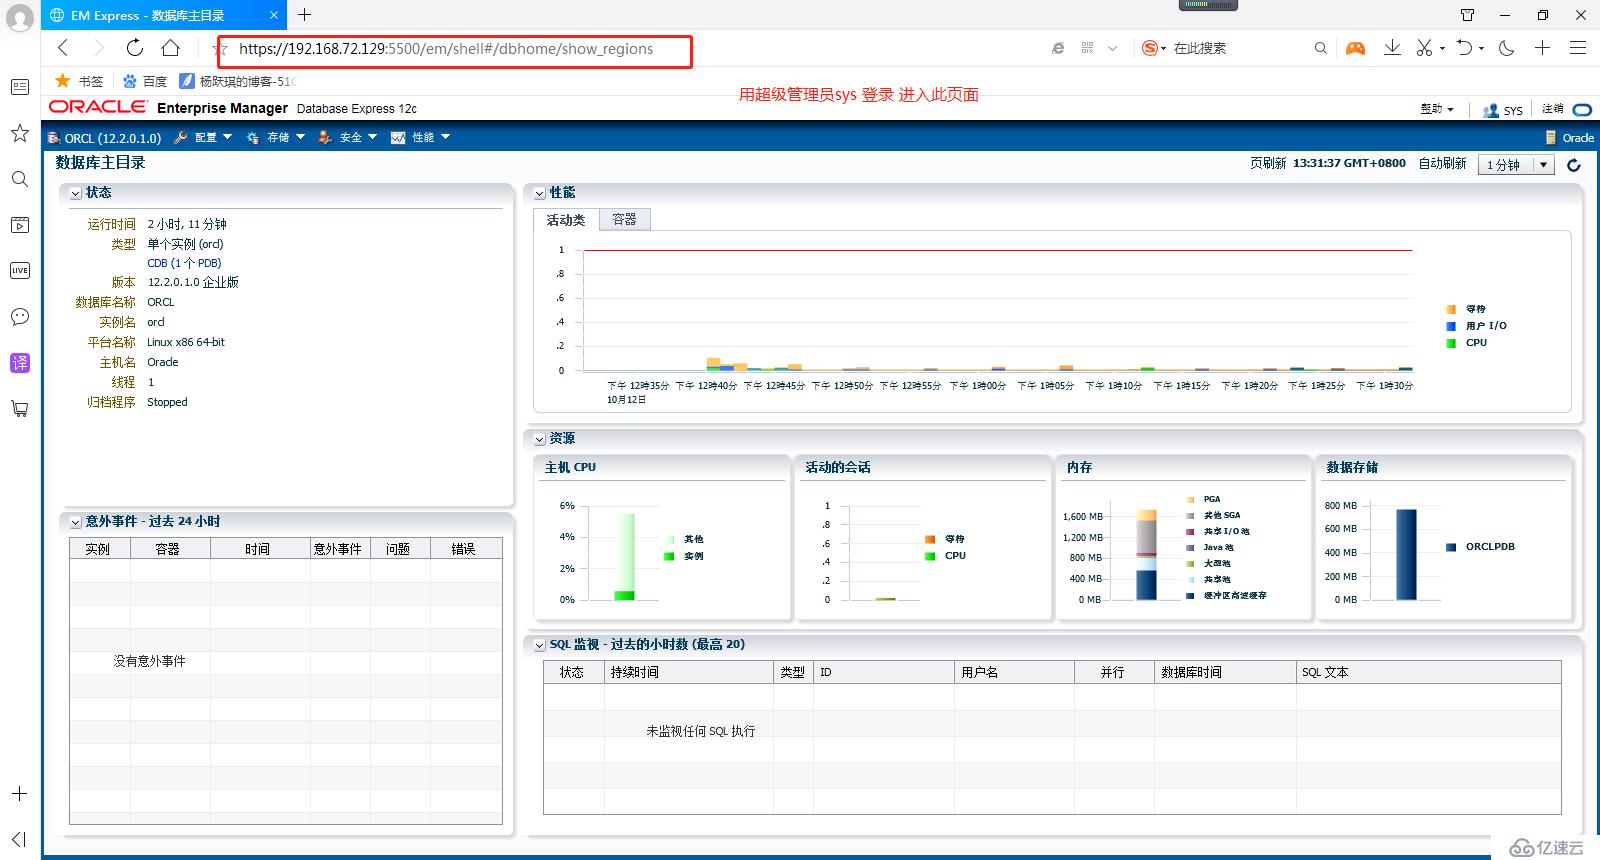This screenshot has height=860, width=1600.
Task: Switch to the 活动类 tab
Action: click(566, 220)
